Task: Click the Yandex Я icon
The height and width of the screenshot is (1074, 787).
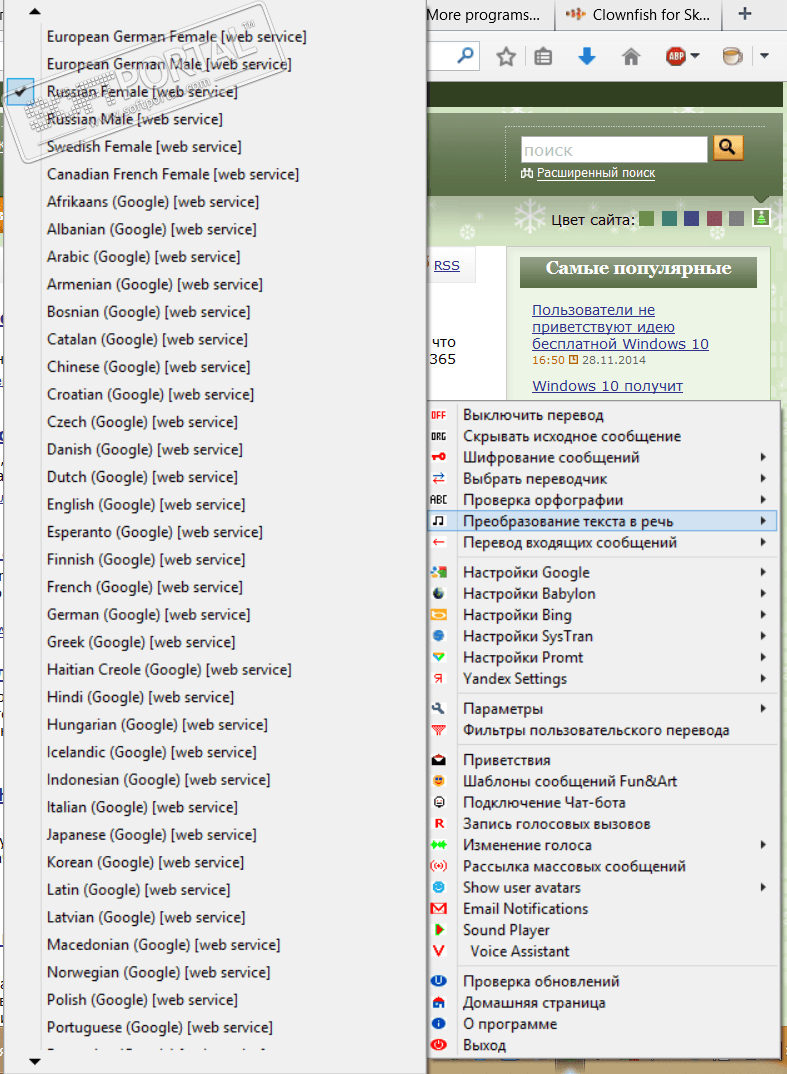Action: 438,679
